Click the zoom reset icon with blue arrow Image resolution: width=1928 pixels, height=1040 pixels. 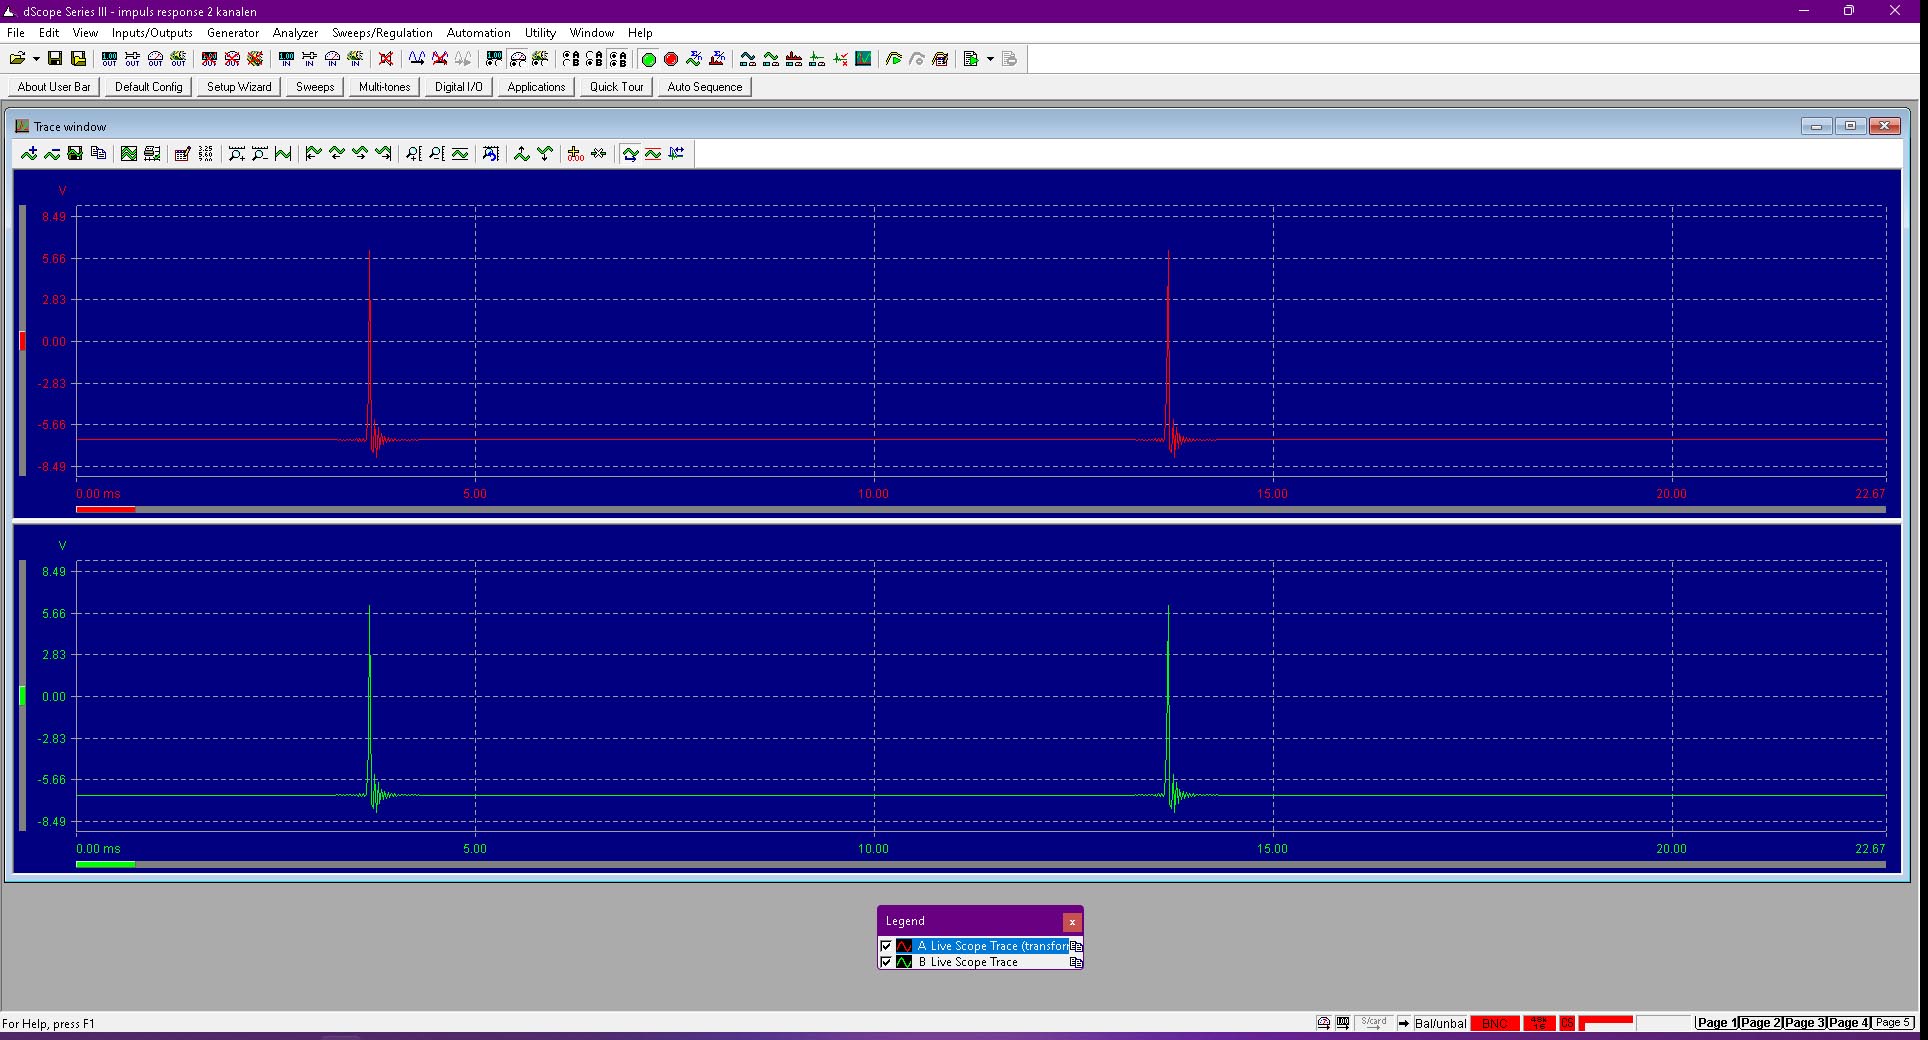(x=491, y=154)
